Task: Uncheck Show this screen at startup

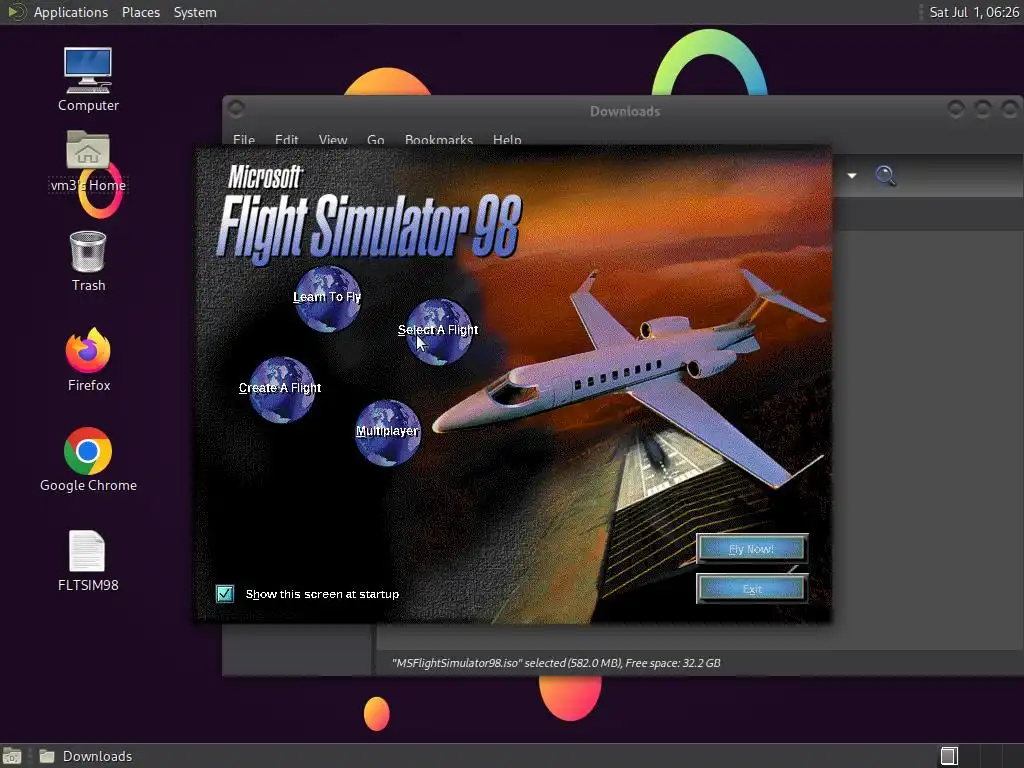Action: click(225, 594)
